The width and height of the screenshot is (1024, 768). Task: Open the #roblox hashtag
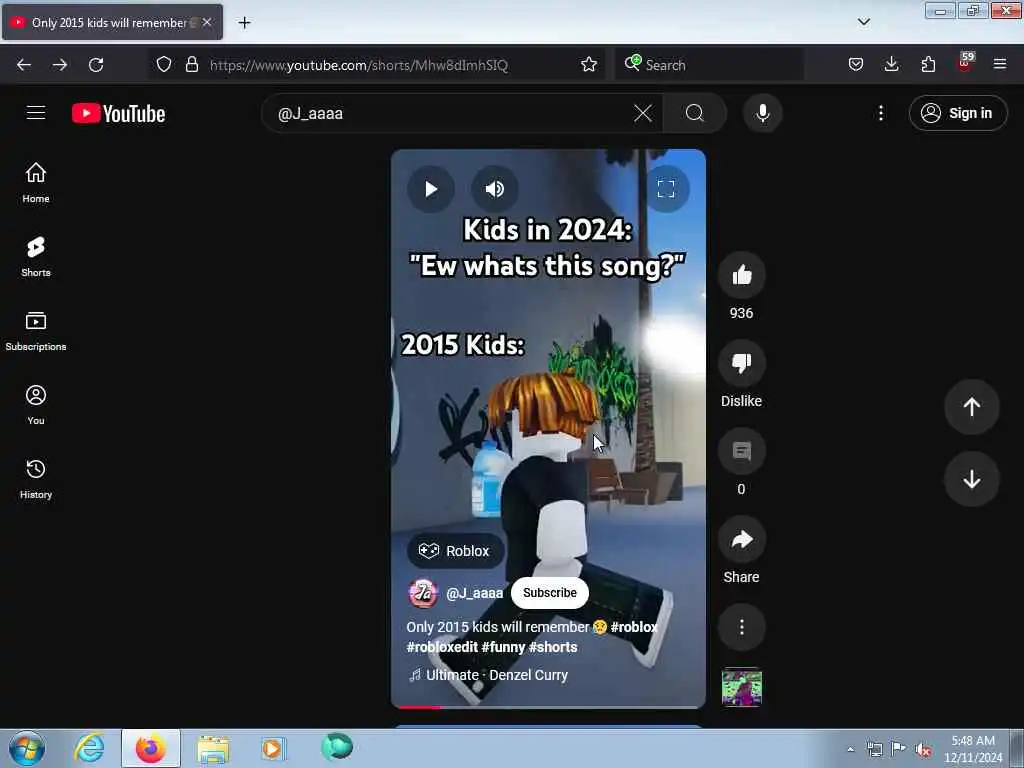(x=633, y=627)
